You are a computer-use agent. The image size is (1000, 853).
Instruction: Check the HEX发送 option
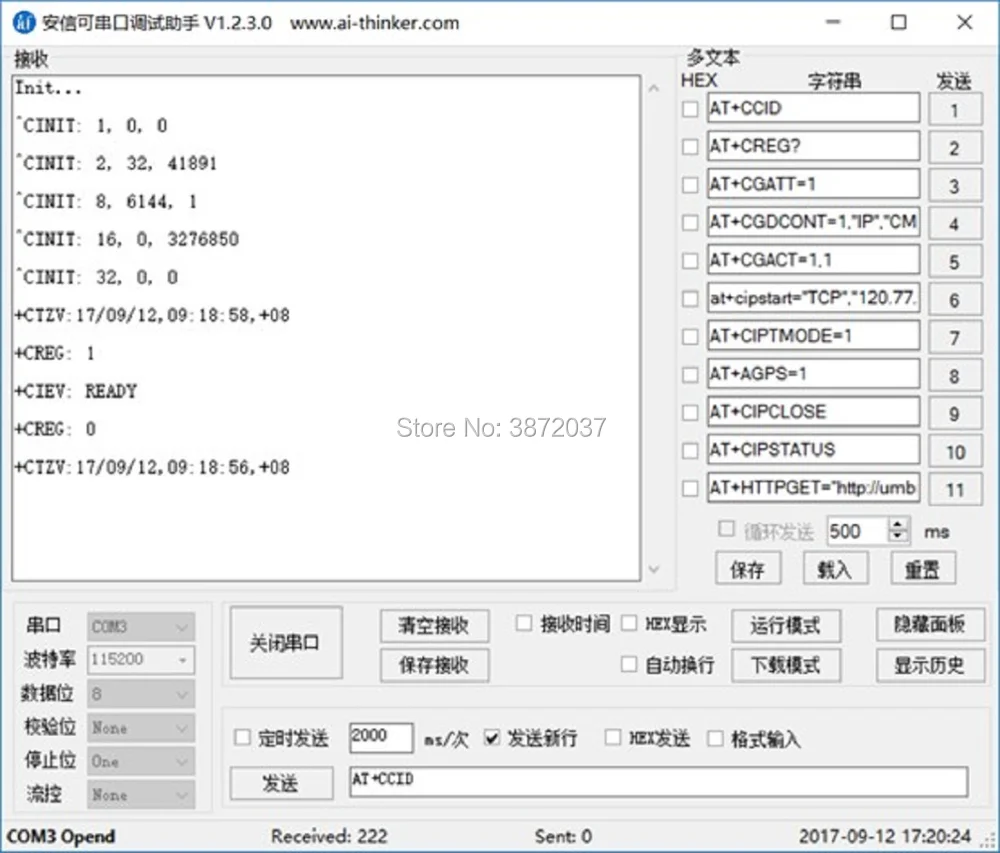point(613,738)
